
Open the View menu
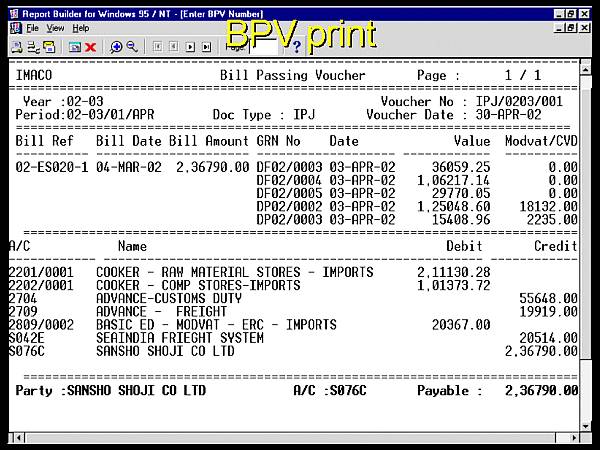tap(57, 28)
